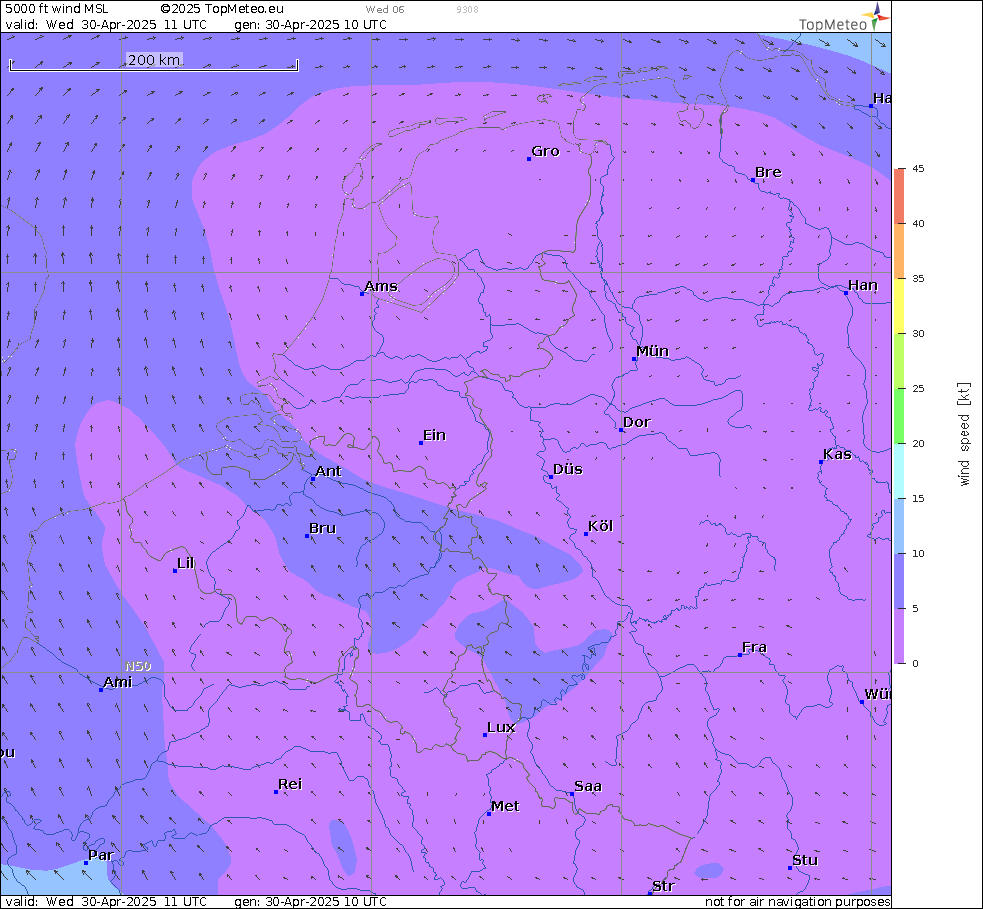Screen dimensions: 983x909
Task: Click the Luxembourg label 'Lux'
Action: (x=501, y=727)
